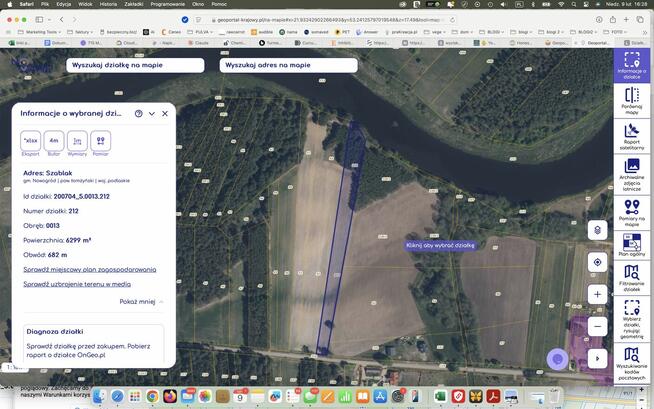Click the help question mark icon

coord(138,114)
